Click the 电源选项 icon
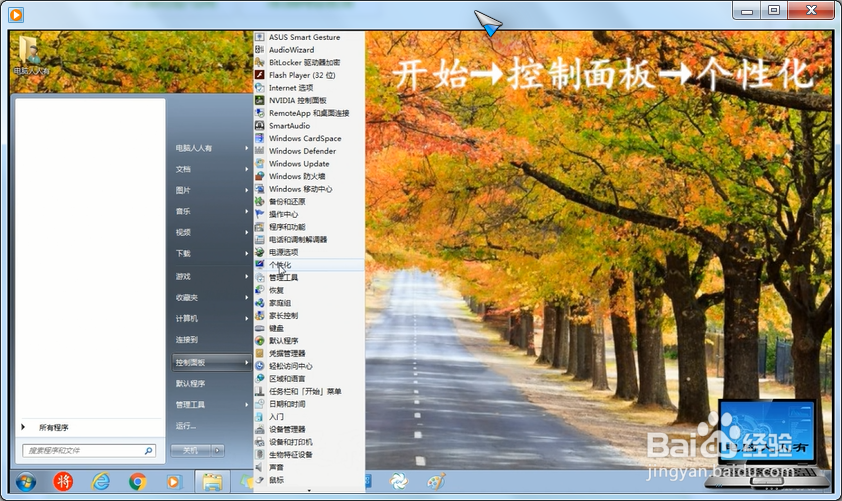This screenshot has height=501, width=842. click(x=259, y=252)
